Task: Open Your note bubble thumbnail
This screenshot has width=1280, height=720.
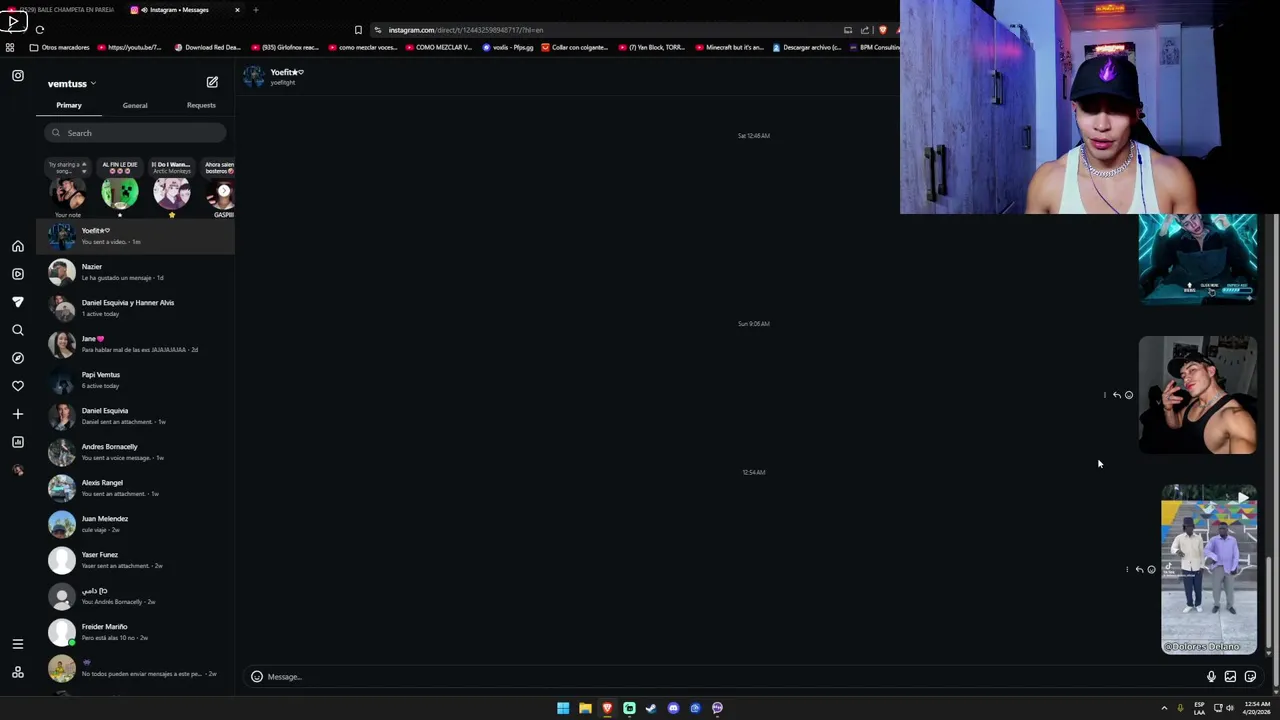Action: pos(68,192)
